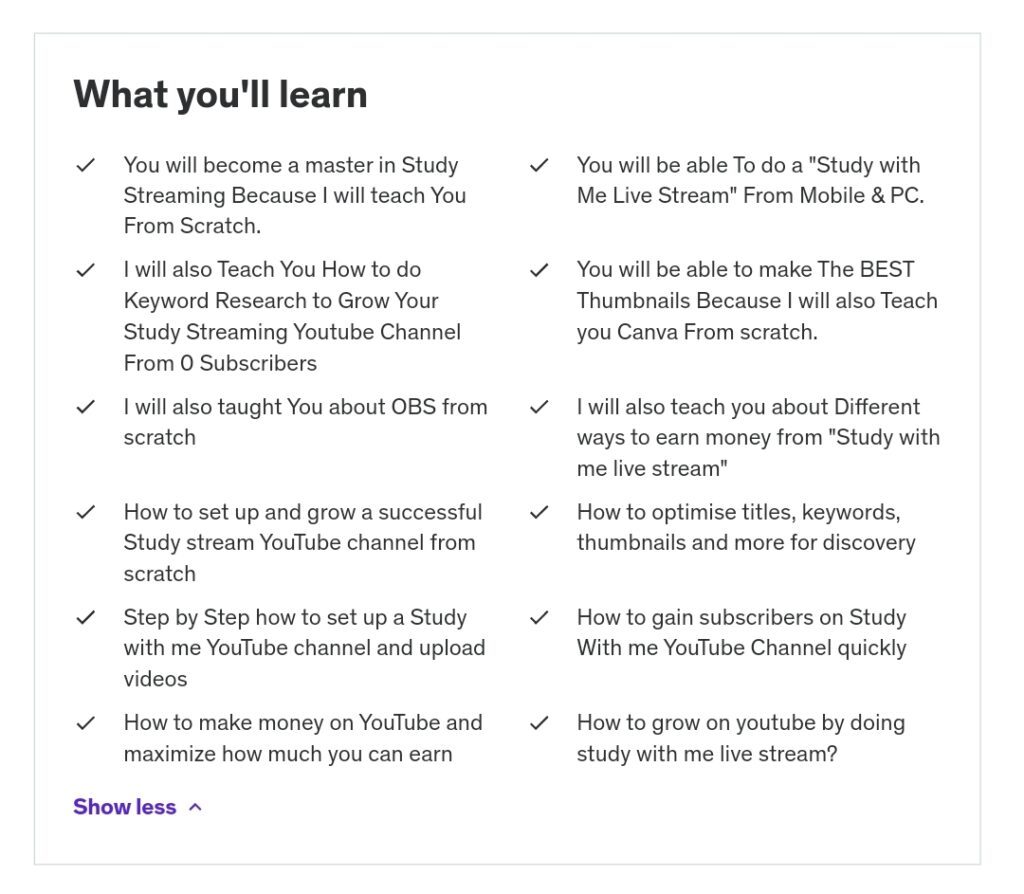Click checkmark beside Keyword Research item
1024x894 pixels.
(x=86, y=270)
